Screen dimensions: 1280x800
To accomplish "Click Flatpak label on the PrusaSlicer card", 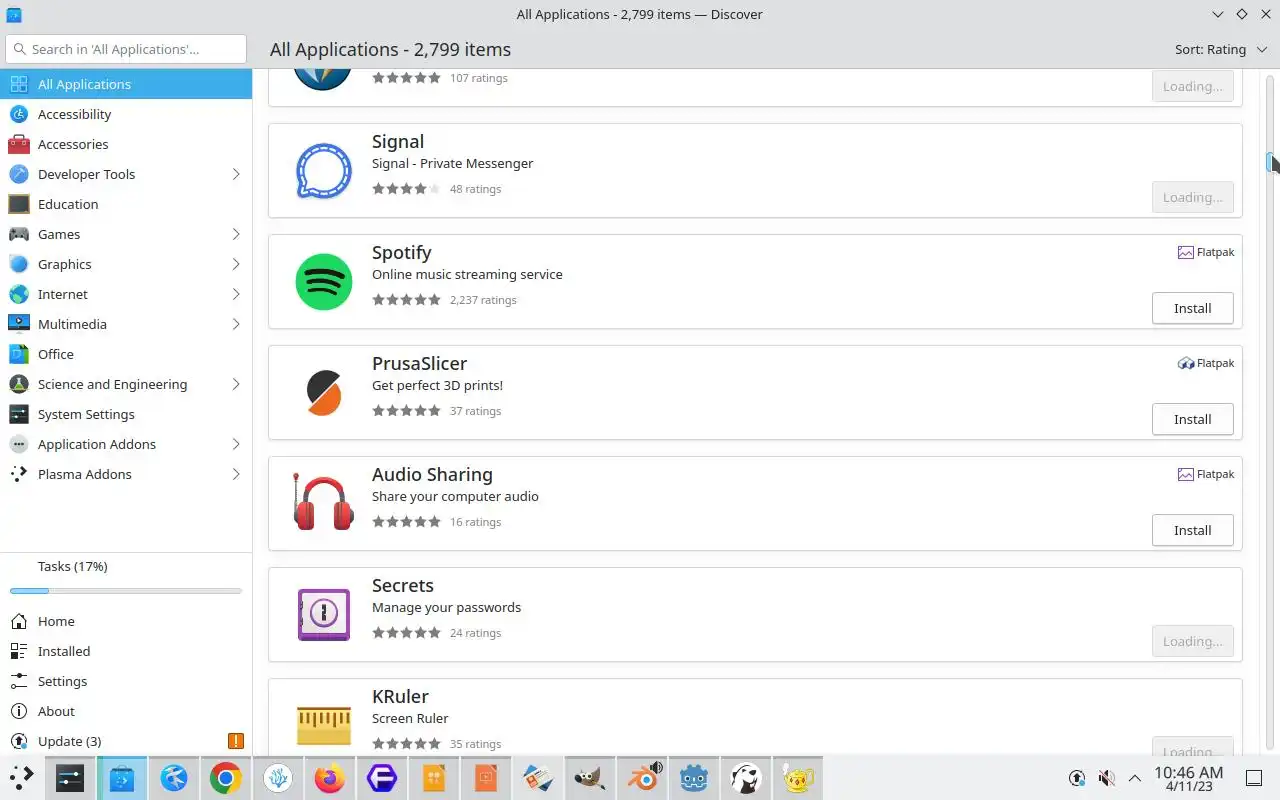I will (1215, 364).
